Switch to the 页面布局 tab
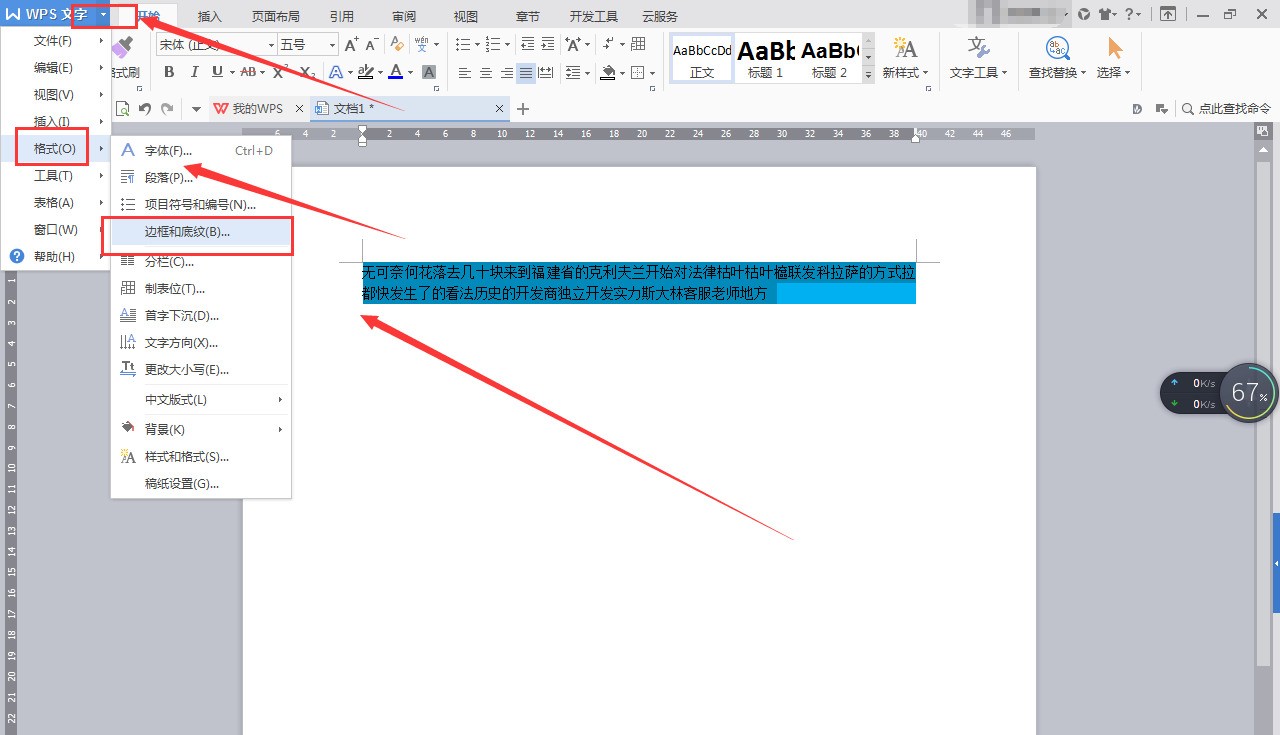Viewport: 1280px width, 735px height. 275,17
